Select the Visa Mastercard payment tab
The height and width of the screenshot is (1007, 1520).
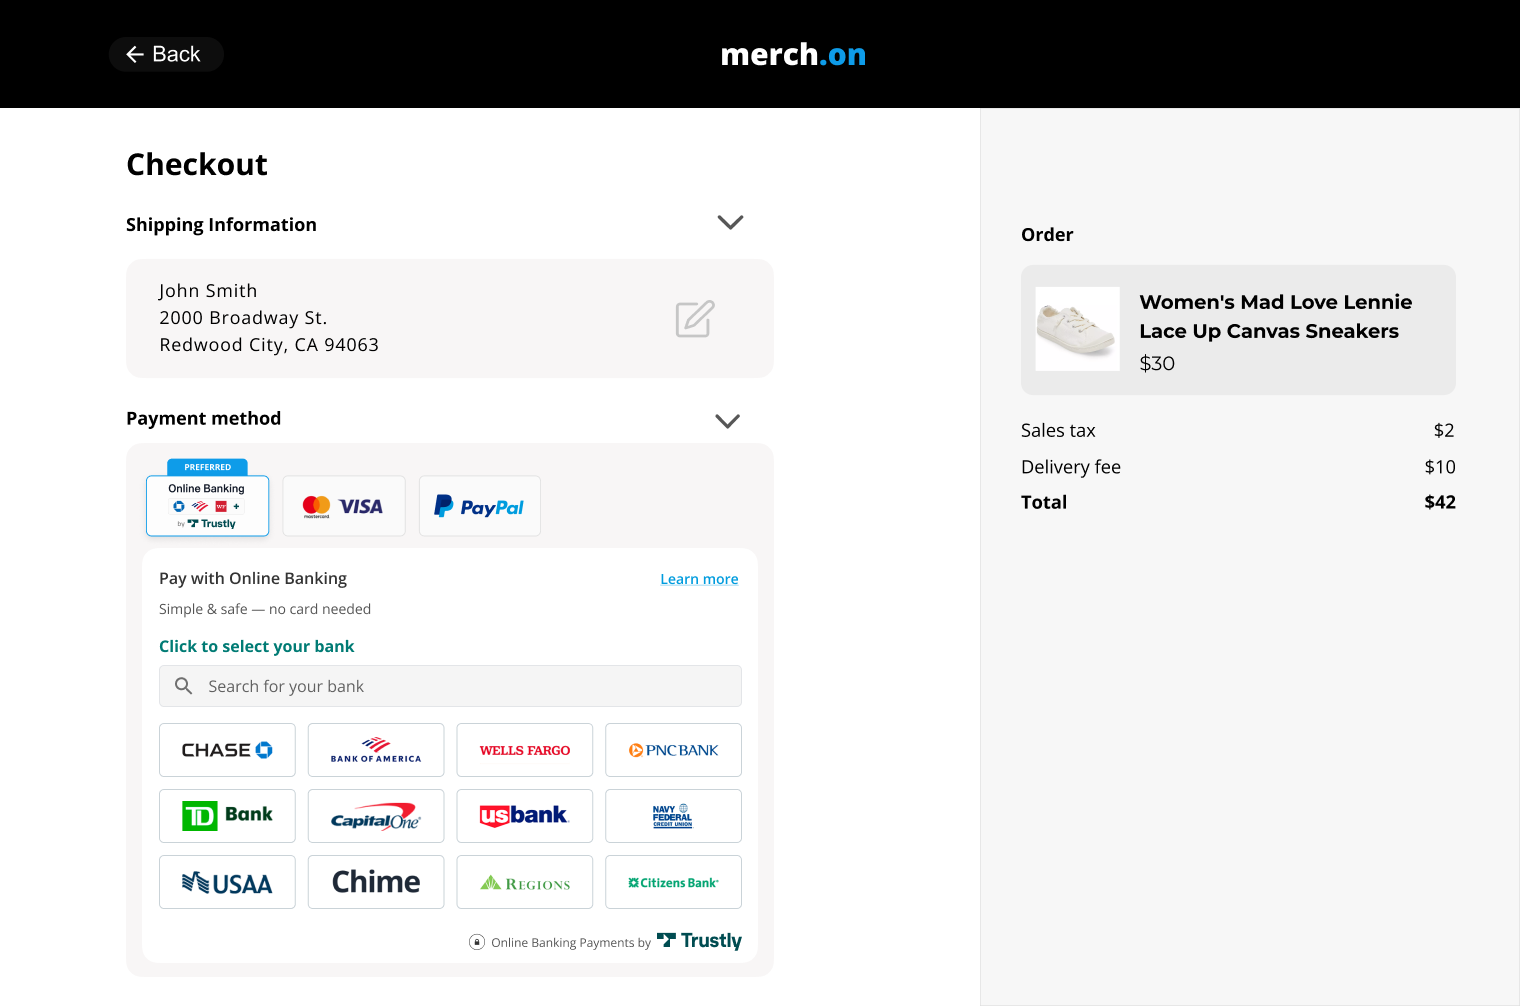point(344,506)
